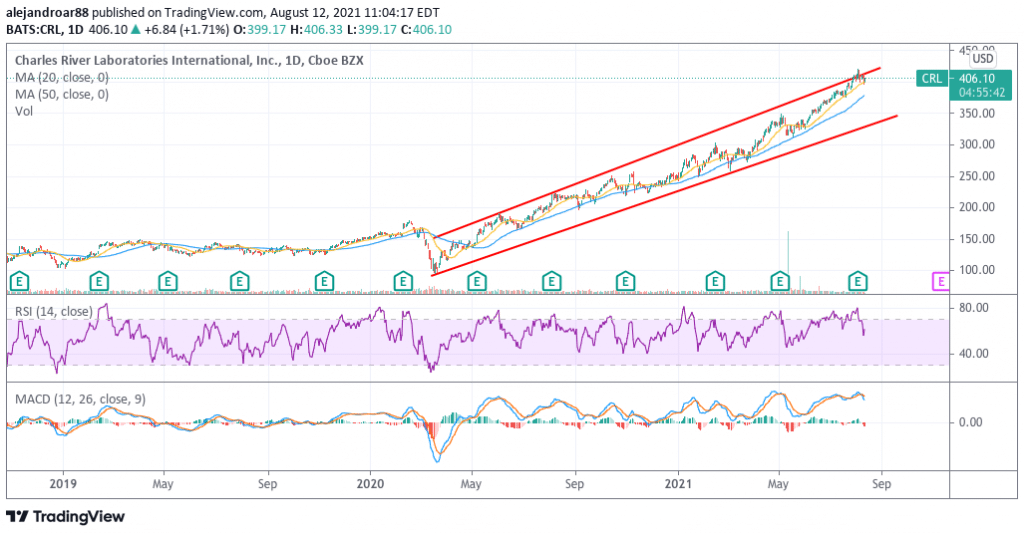Image resolution: width=1024 pixels, height=535 pixels.
Task: Open the USD currency selector
Action: tap(982, 59)
